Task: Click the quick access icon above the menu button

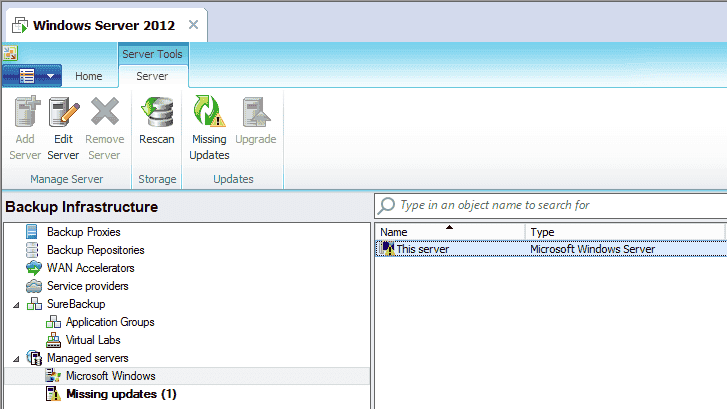Action: point(10,53)
